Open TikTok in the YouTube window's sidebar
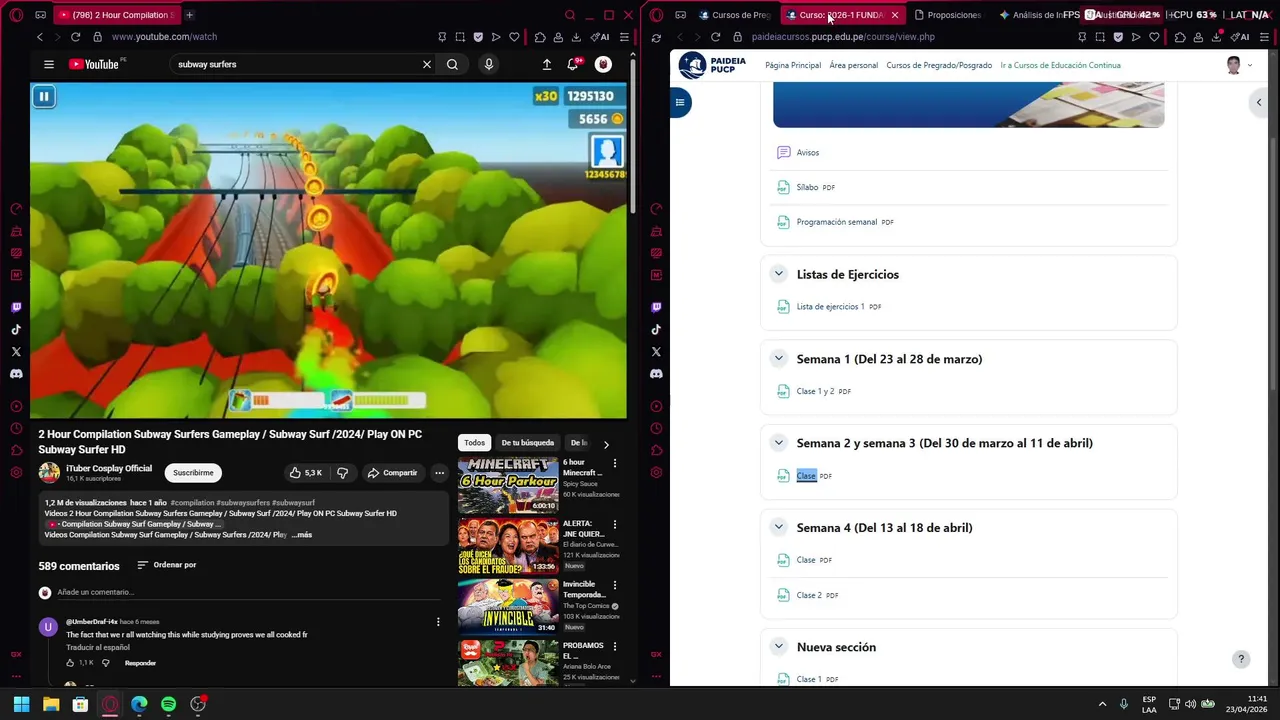 pyautogui.click(x=16, y=329)
